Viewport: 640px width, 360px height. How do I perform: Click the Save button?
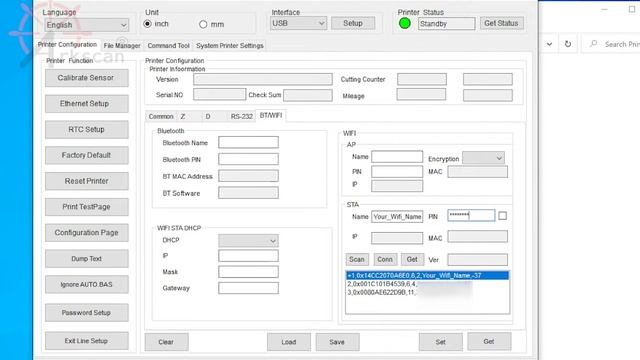coord(337,342)
